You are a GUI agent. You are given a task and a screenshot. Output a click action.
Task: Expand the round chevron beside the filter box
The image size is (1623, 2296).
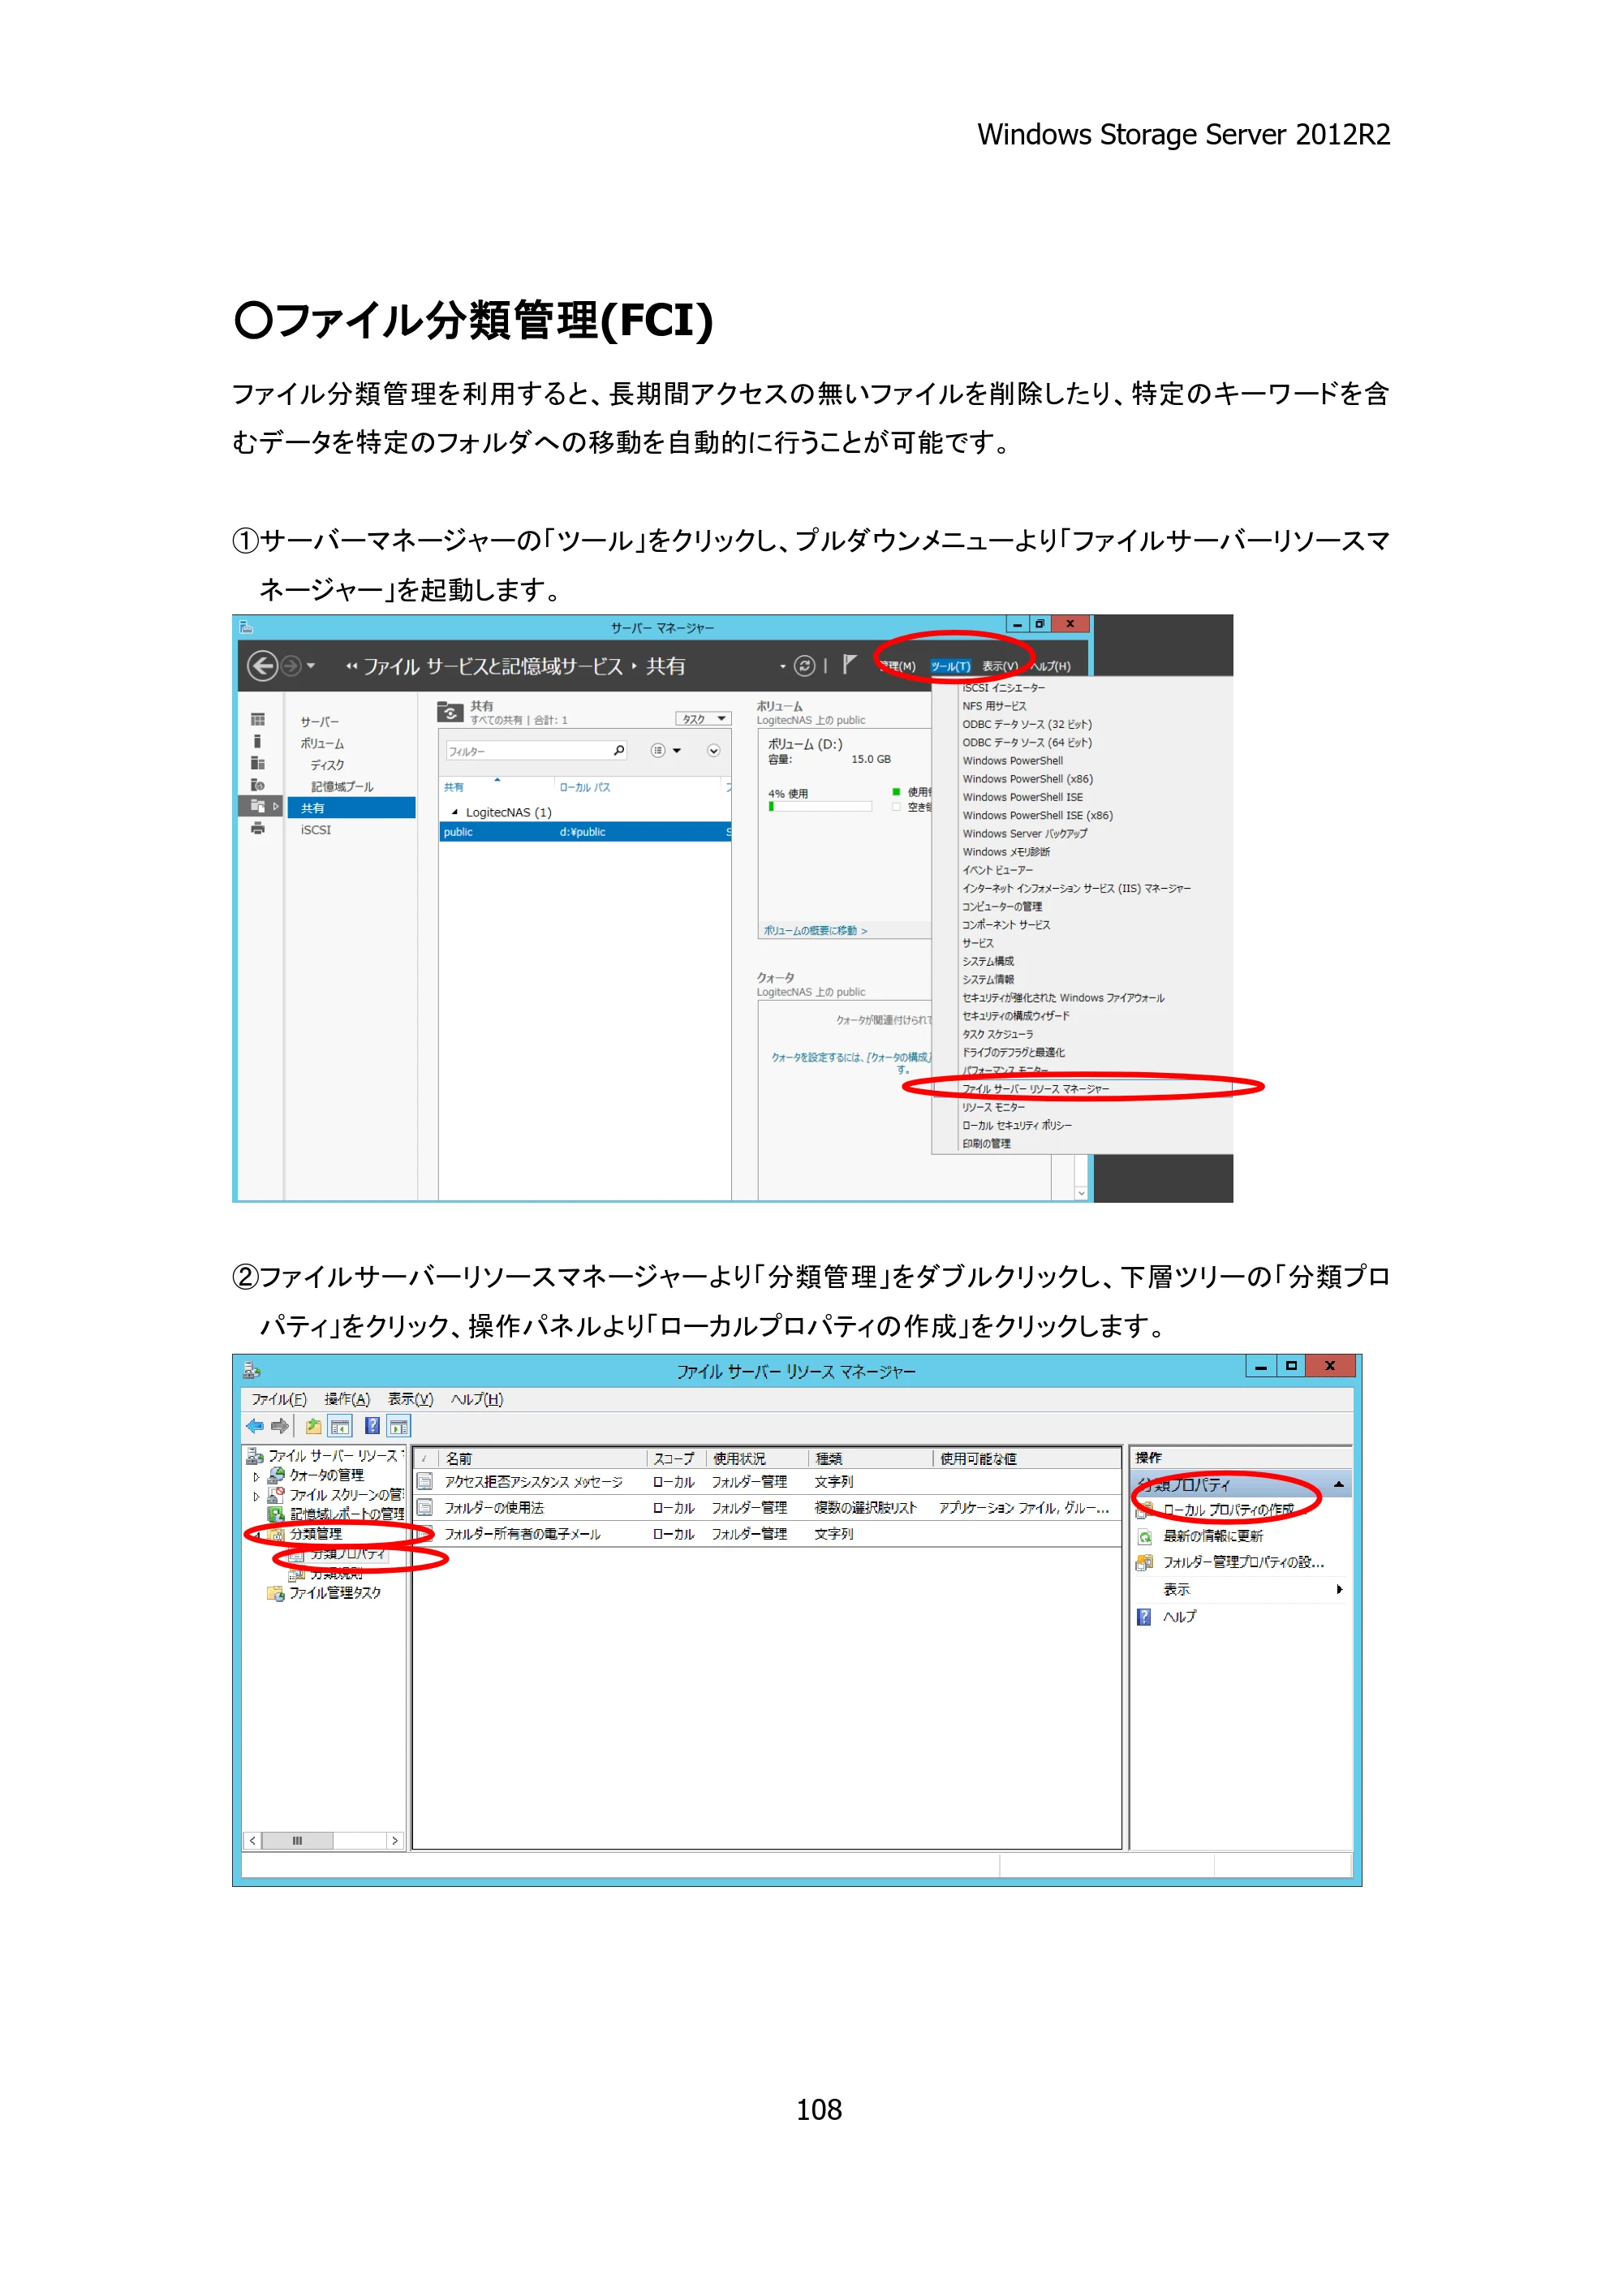click(713, 750)
